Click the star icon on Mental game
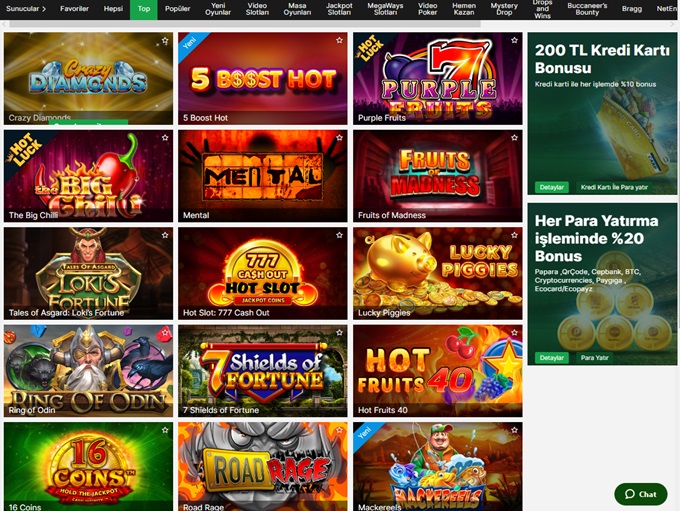The image size is (680, 511). (340, 138)
